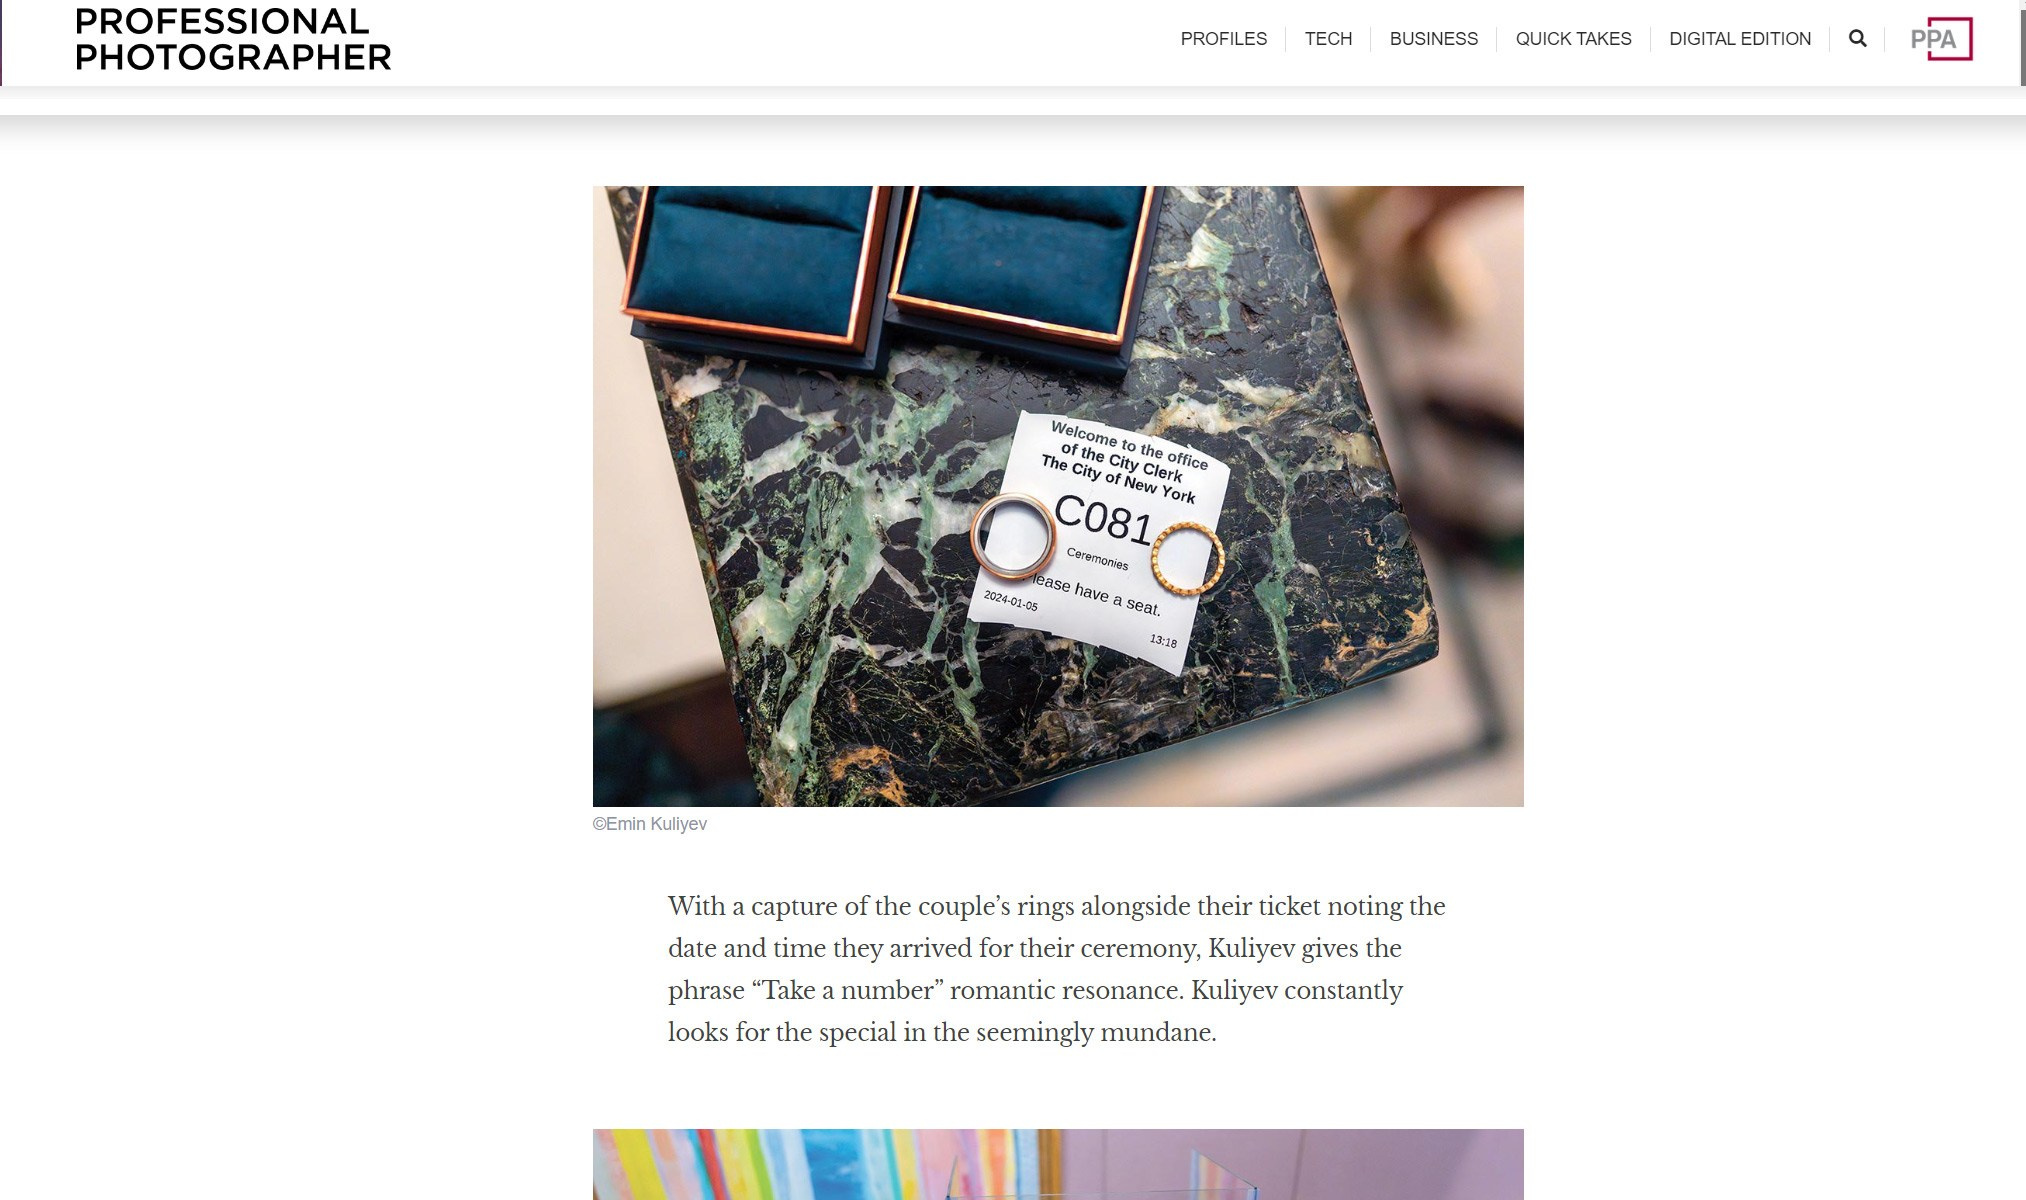This screenshot has width=2026, height=1200.
Task: Click the colorful image at page bottom
Action: tap(1058, 1164)
